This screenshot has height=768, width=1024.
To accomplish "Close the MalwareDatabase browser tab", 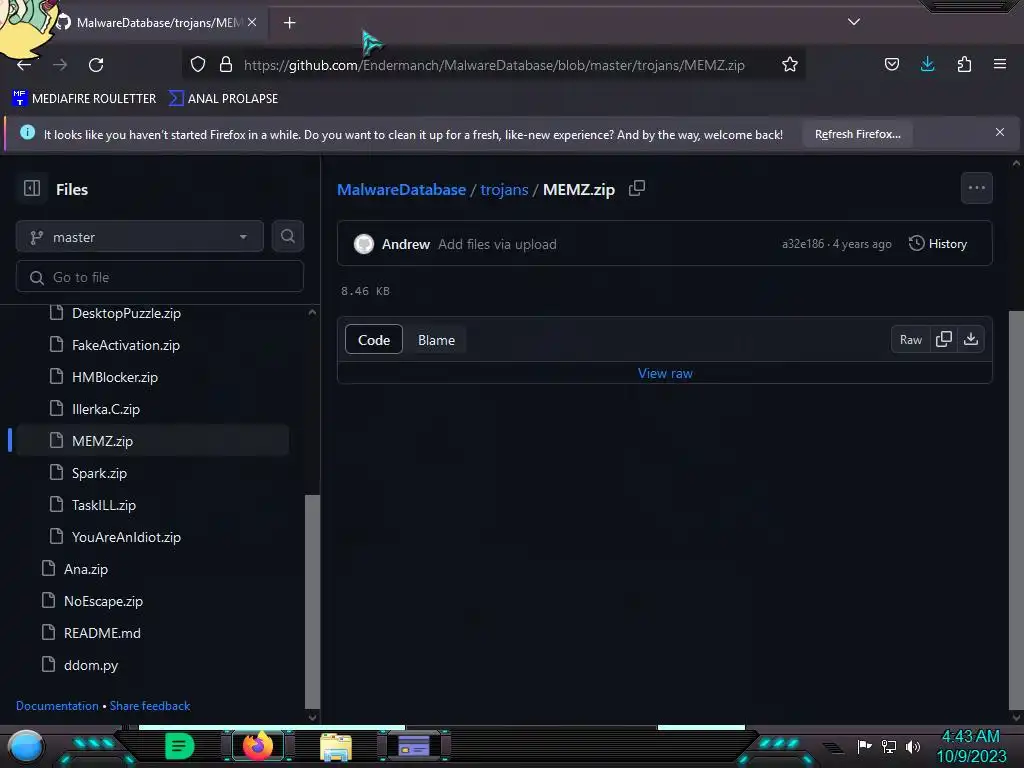I will pyautogui.click(x=252, y=22).
